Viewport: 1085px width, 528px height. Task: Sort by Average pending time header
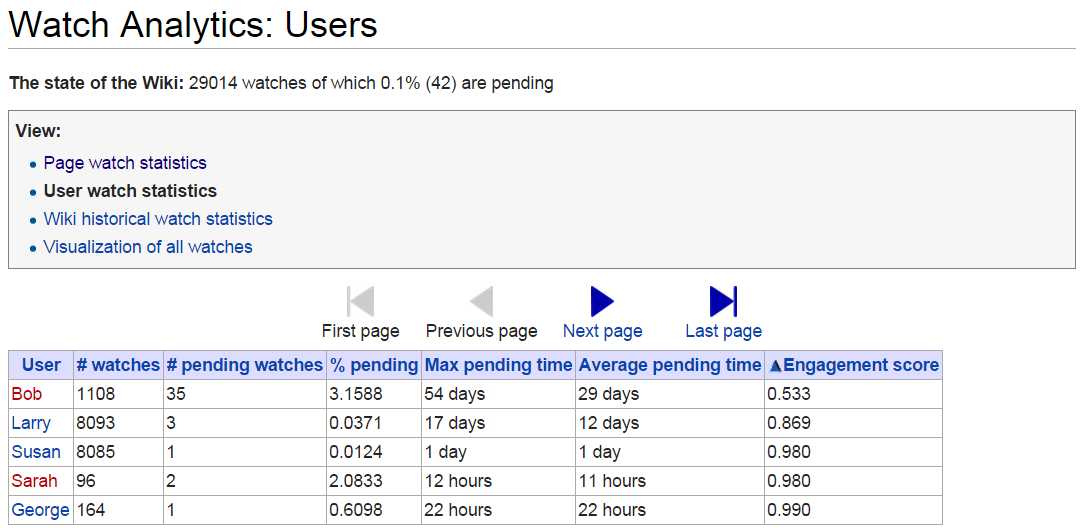(669, 365)
